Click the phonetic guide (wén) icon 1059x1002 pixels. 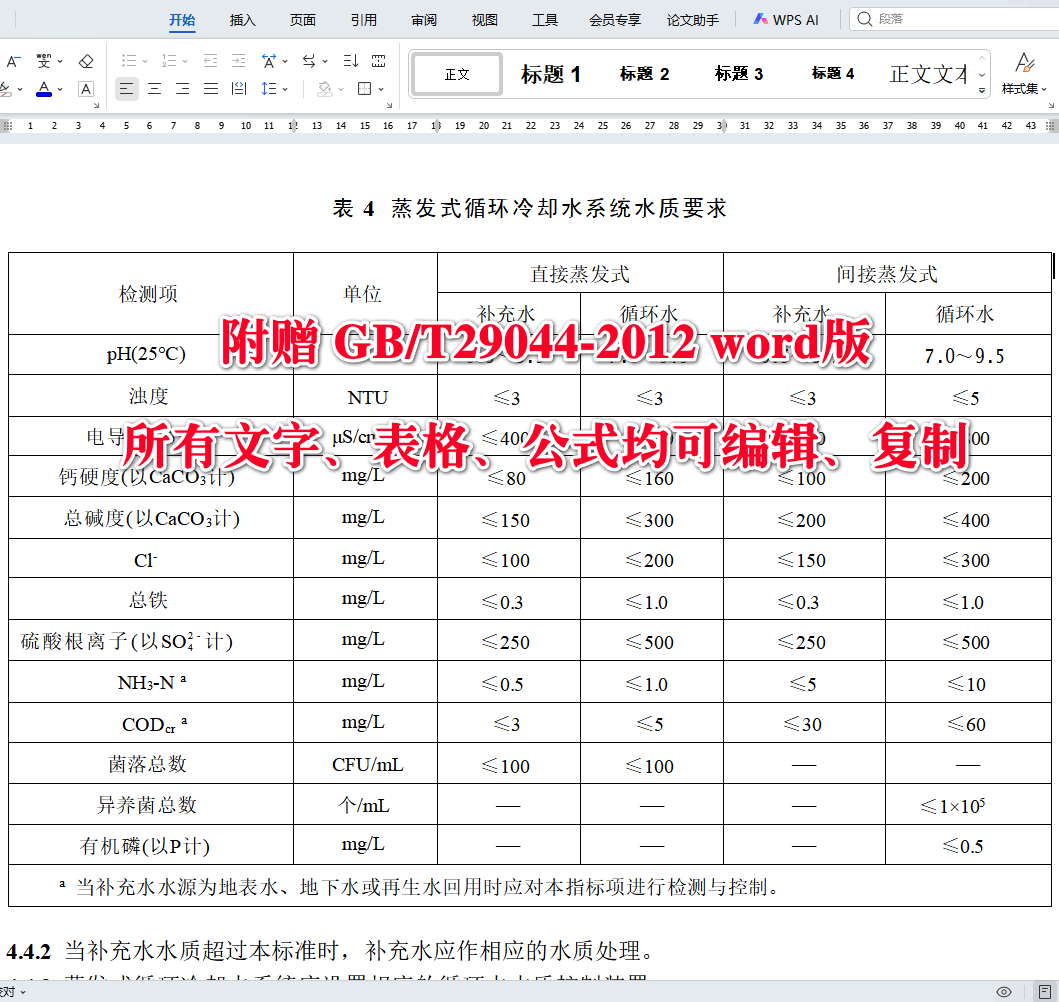44,61
